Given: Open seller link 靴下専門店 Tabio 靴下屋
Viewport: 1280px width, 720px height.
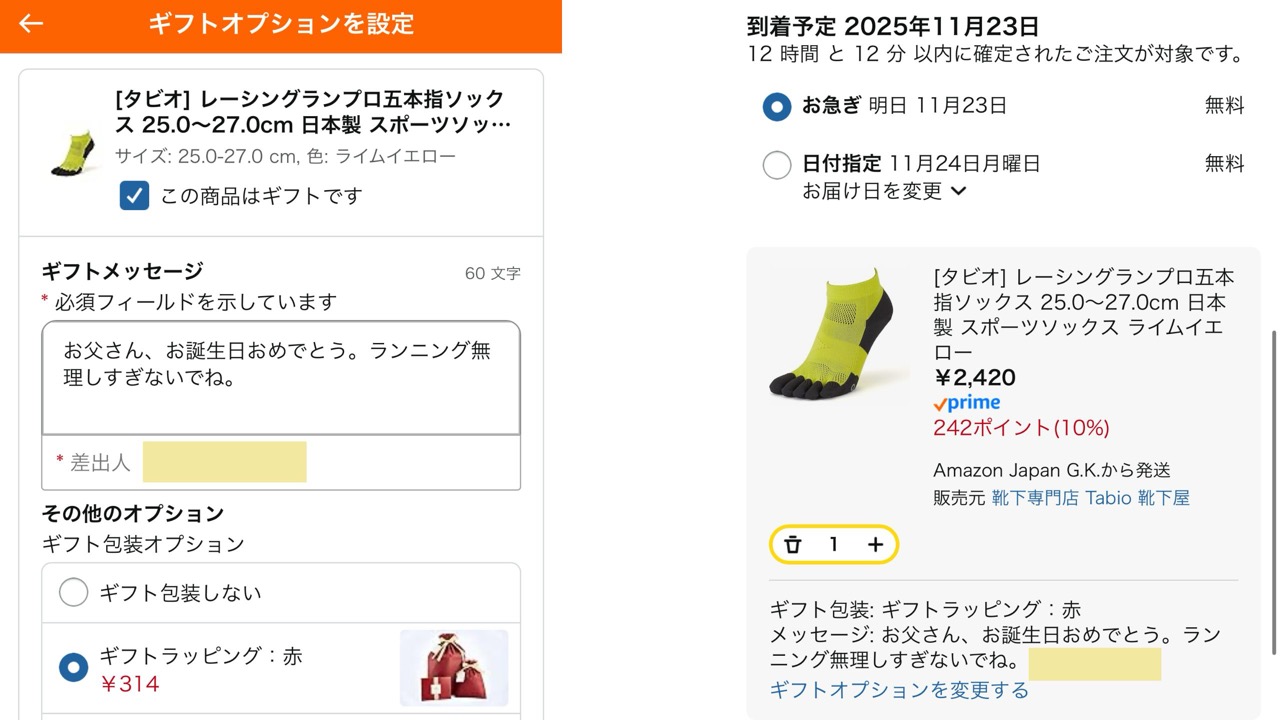Looking at the screenshot, I should 1090,498.
